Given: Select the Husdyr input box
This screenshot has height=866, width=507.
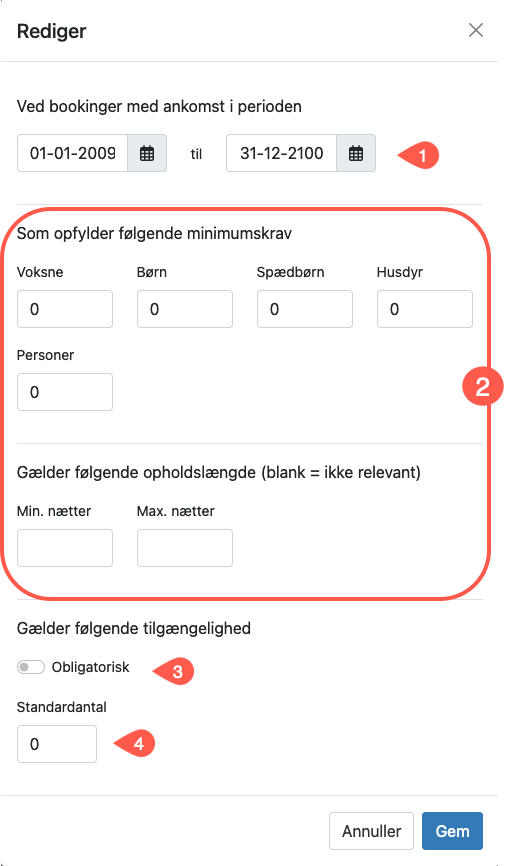Looking at the screenshot, I should click(x=425, y=309).
